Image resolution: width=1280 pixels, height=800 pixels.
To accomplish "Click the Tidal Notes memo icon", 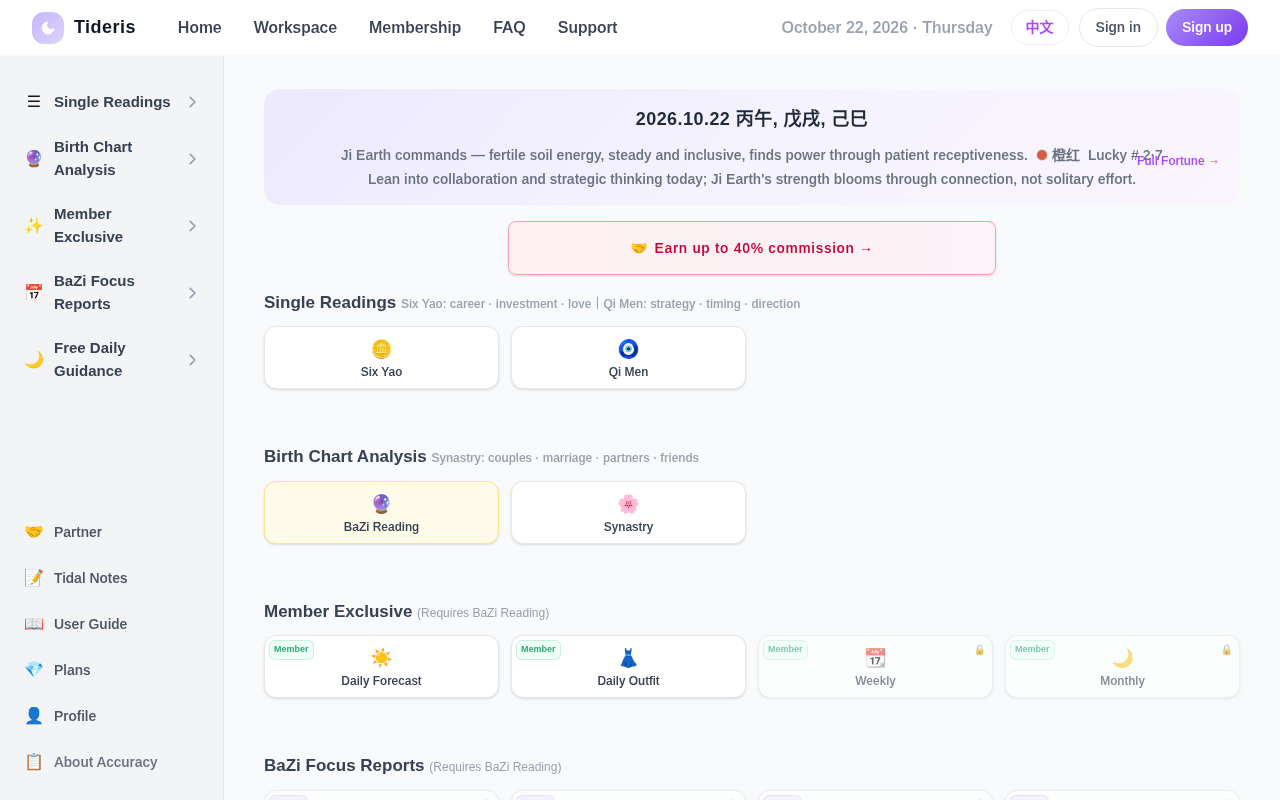I will tap(34, 578).
